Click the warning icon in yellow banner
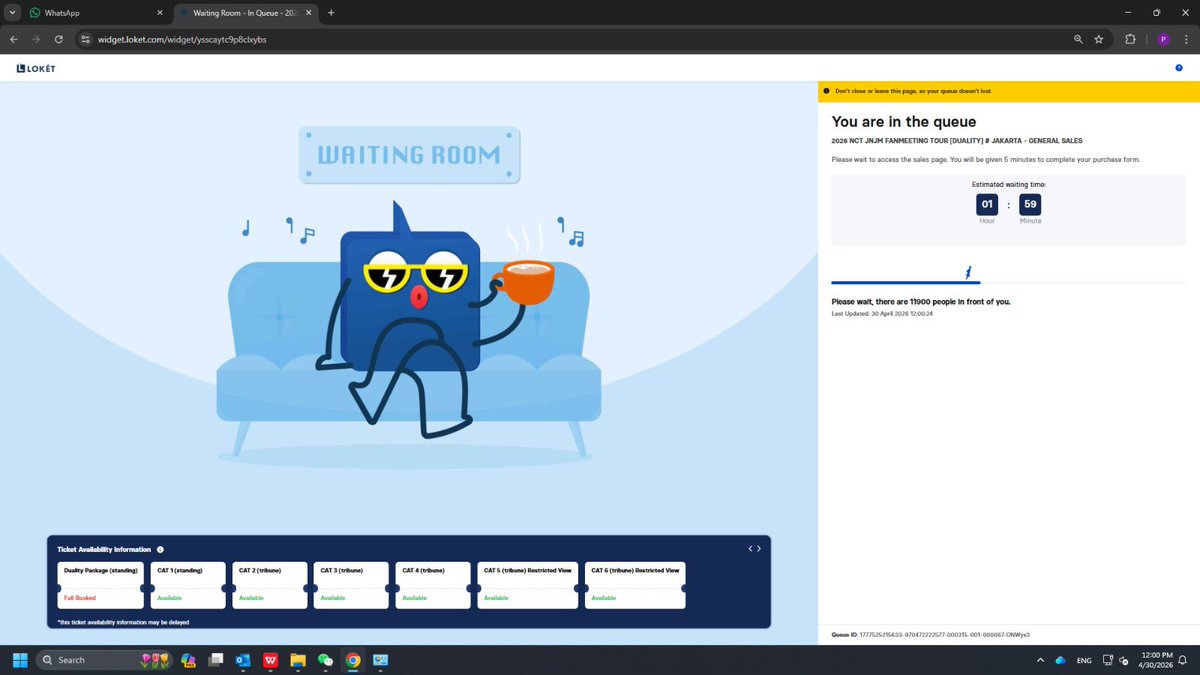The image size is (1200, 675). coord(826,91)
